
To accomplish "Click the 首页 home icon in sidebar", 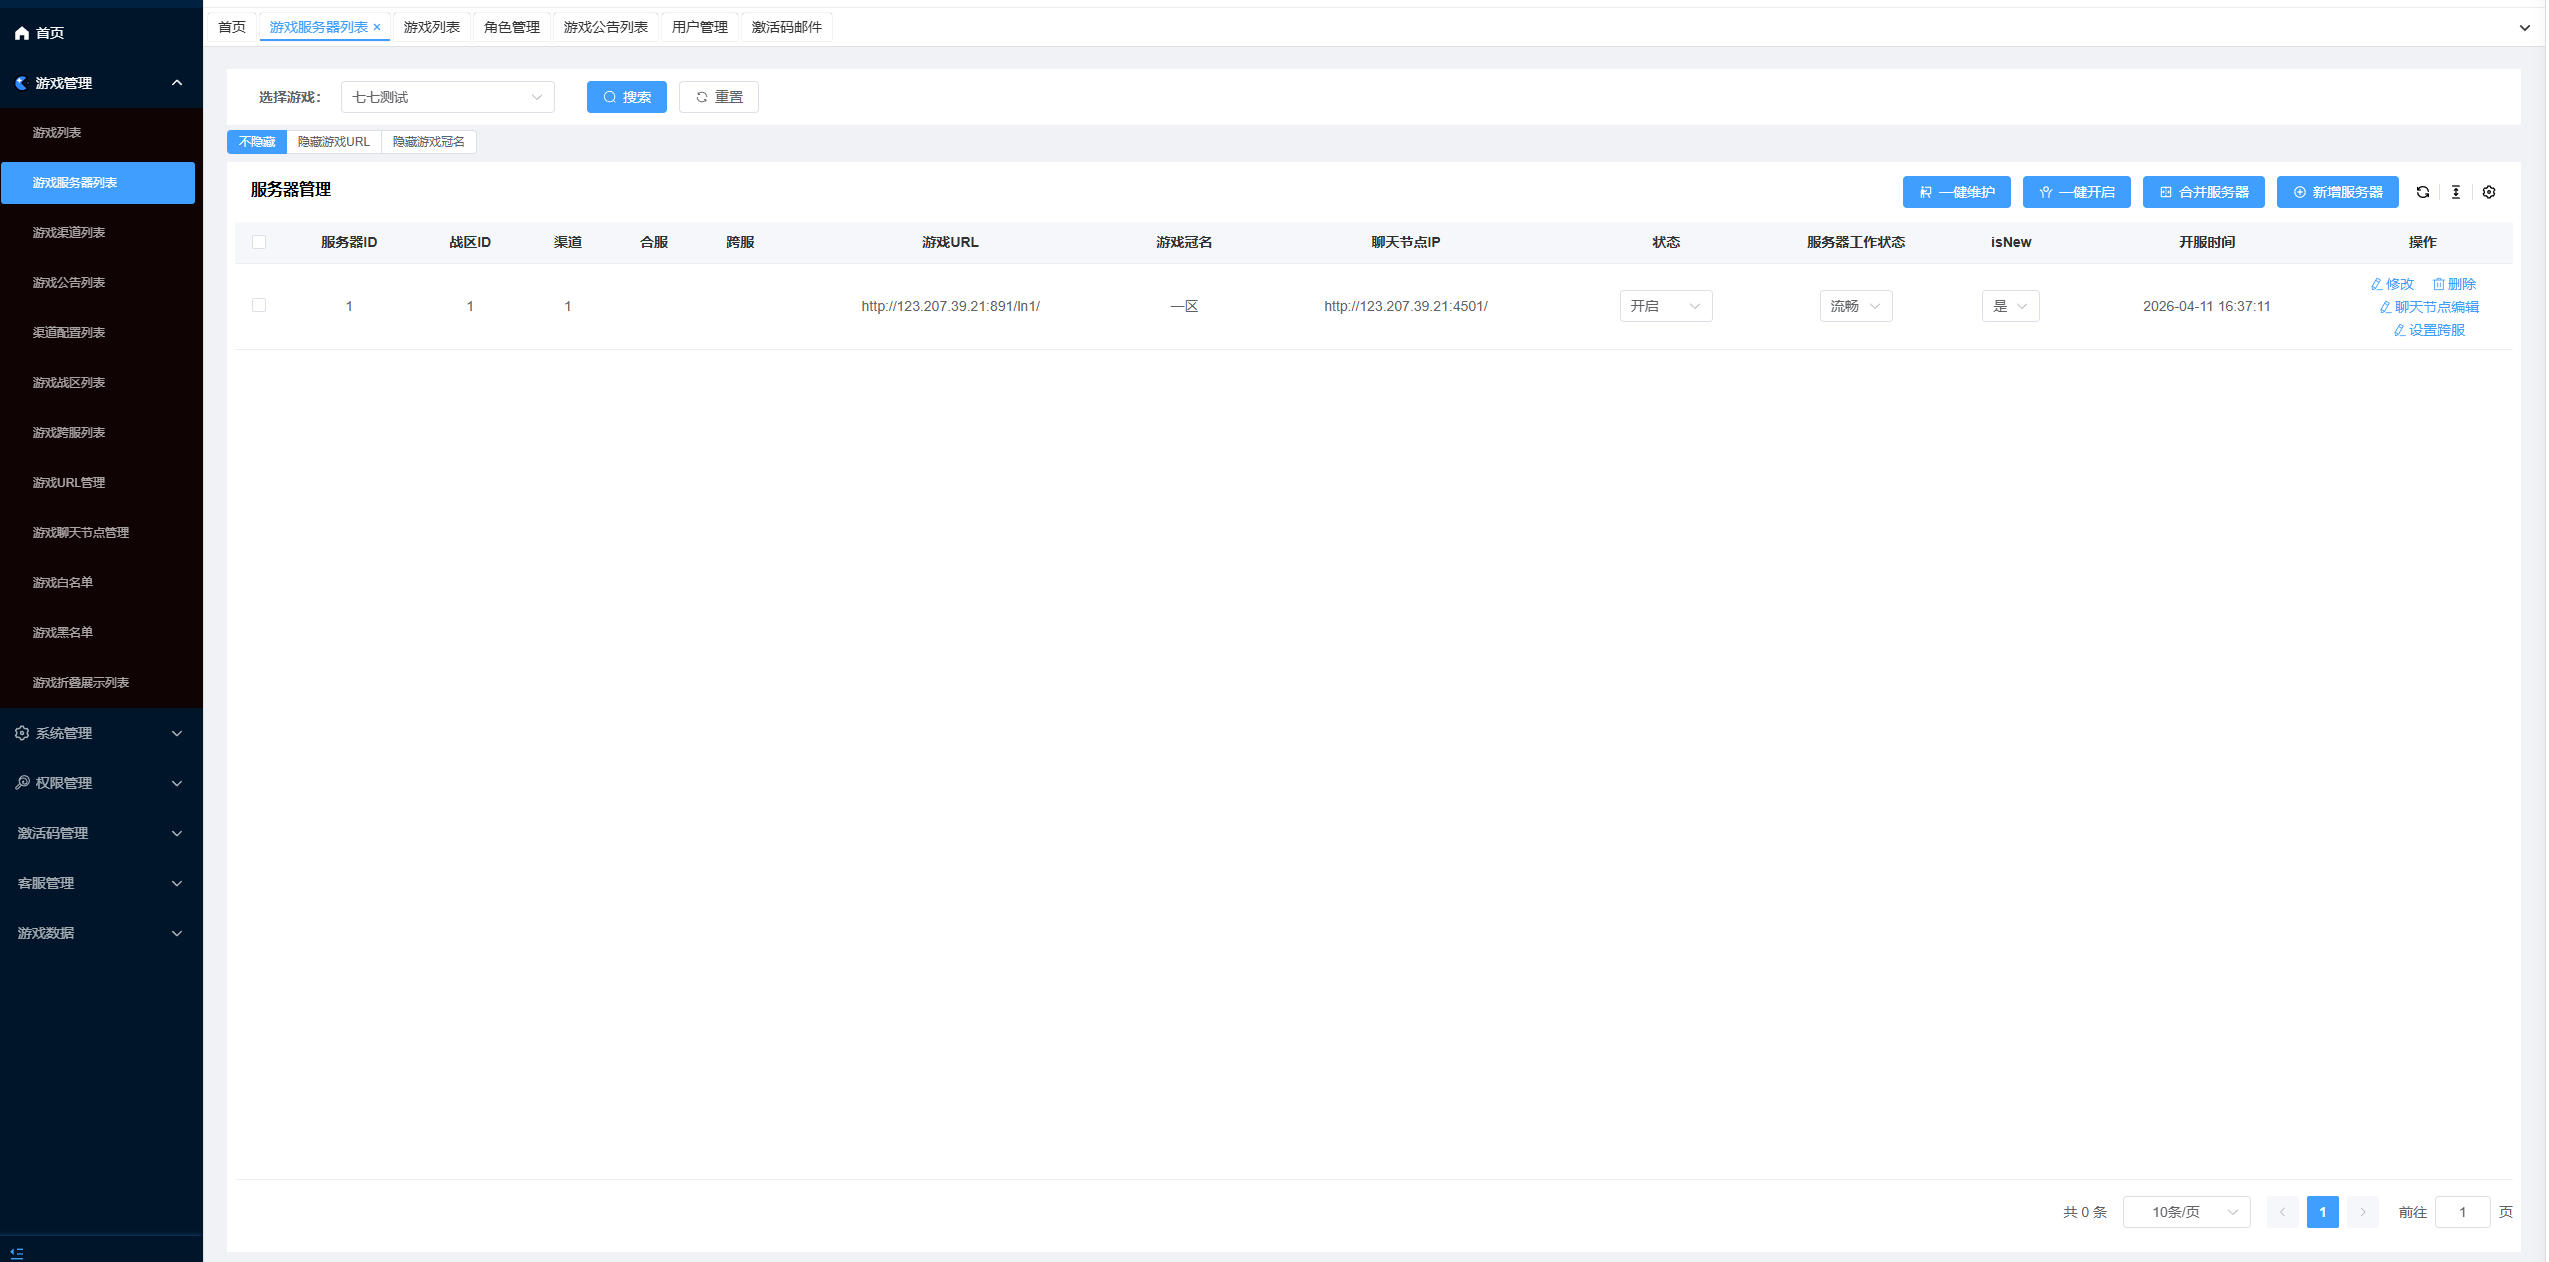I will tap(21, 33).
